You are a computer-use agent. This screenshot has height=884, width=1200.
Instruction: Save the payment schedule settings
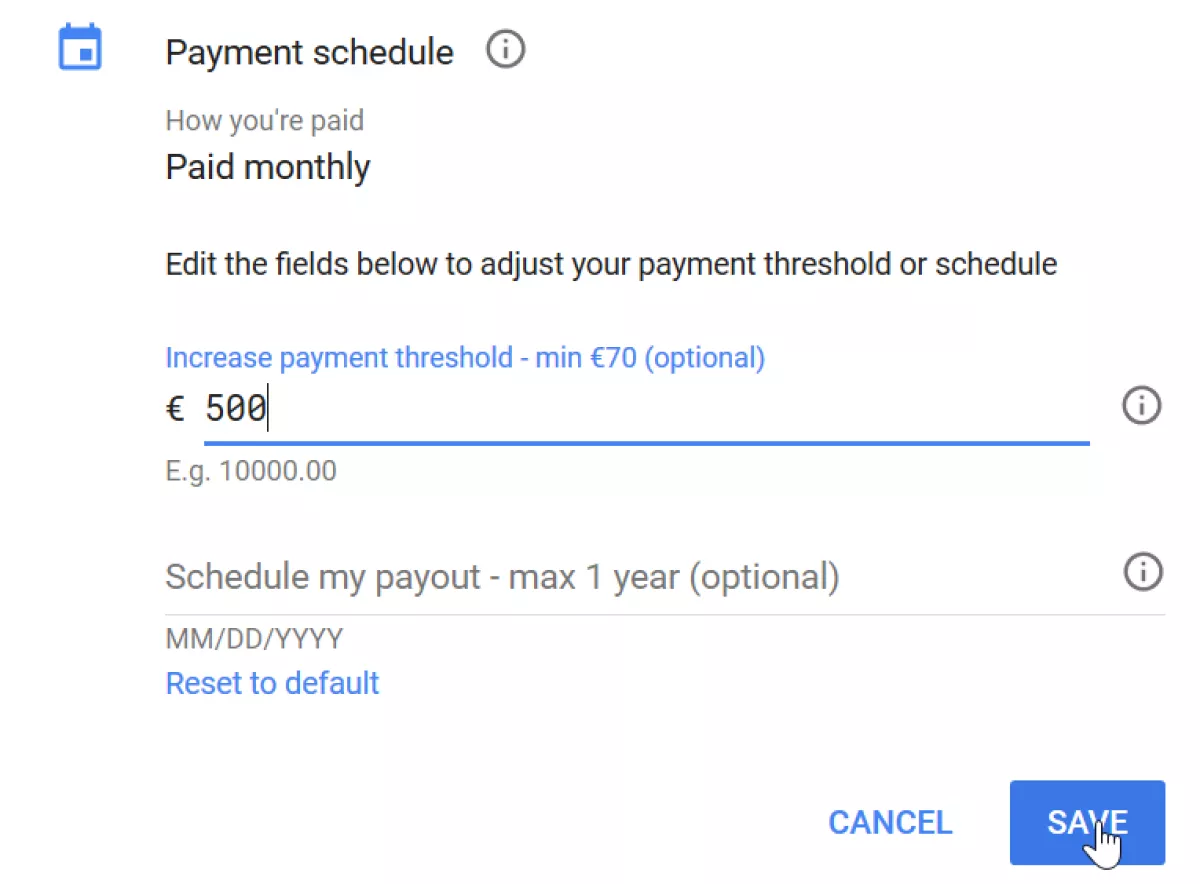coord(1087,822)
